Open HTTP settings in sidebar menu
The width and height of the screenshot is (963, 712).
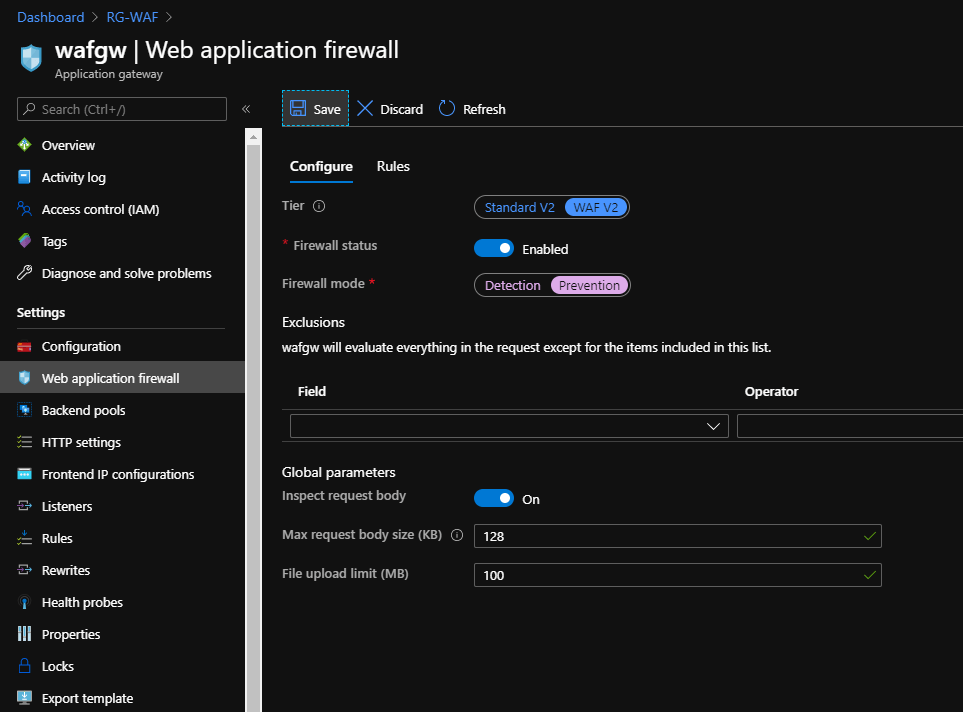point(81,442)
